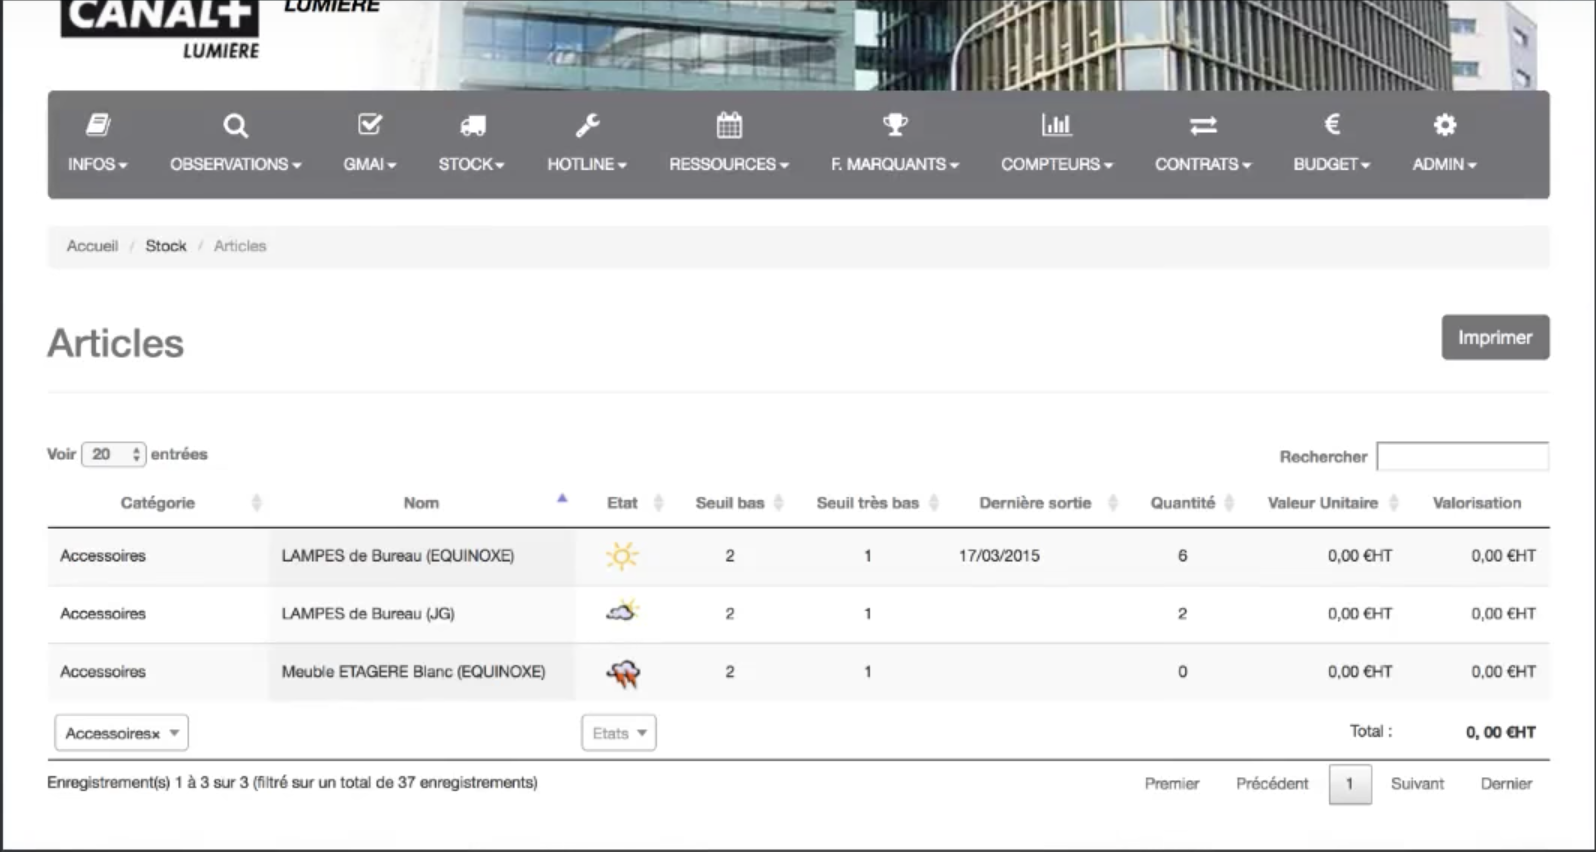The width and height of the screenshot is (1596, 852).
Task: Go to Accueil breadcrumb link
Action: tap(92, 246)
